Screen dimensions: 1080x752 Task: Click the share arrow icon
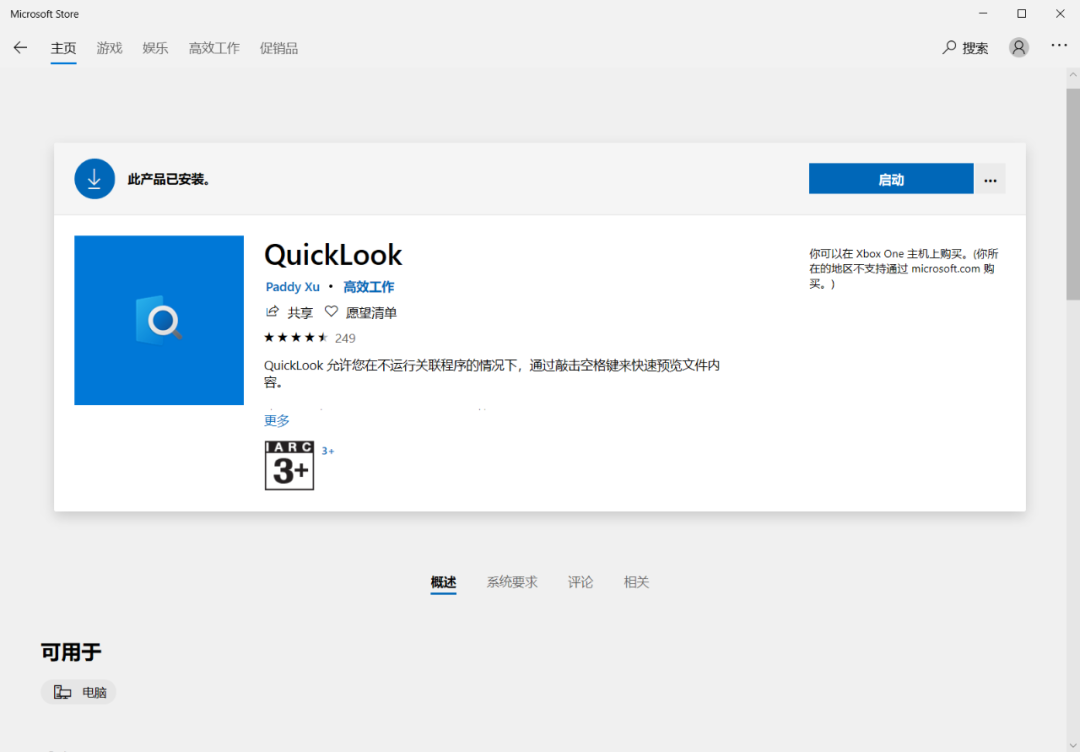(x=272, y=312)
